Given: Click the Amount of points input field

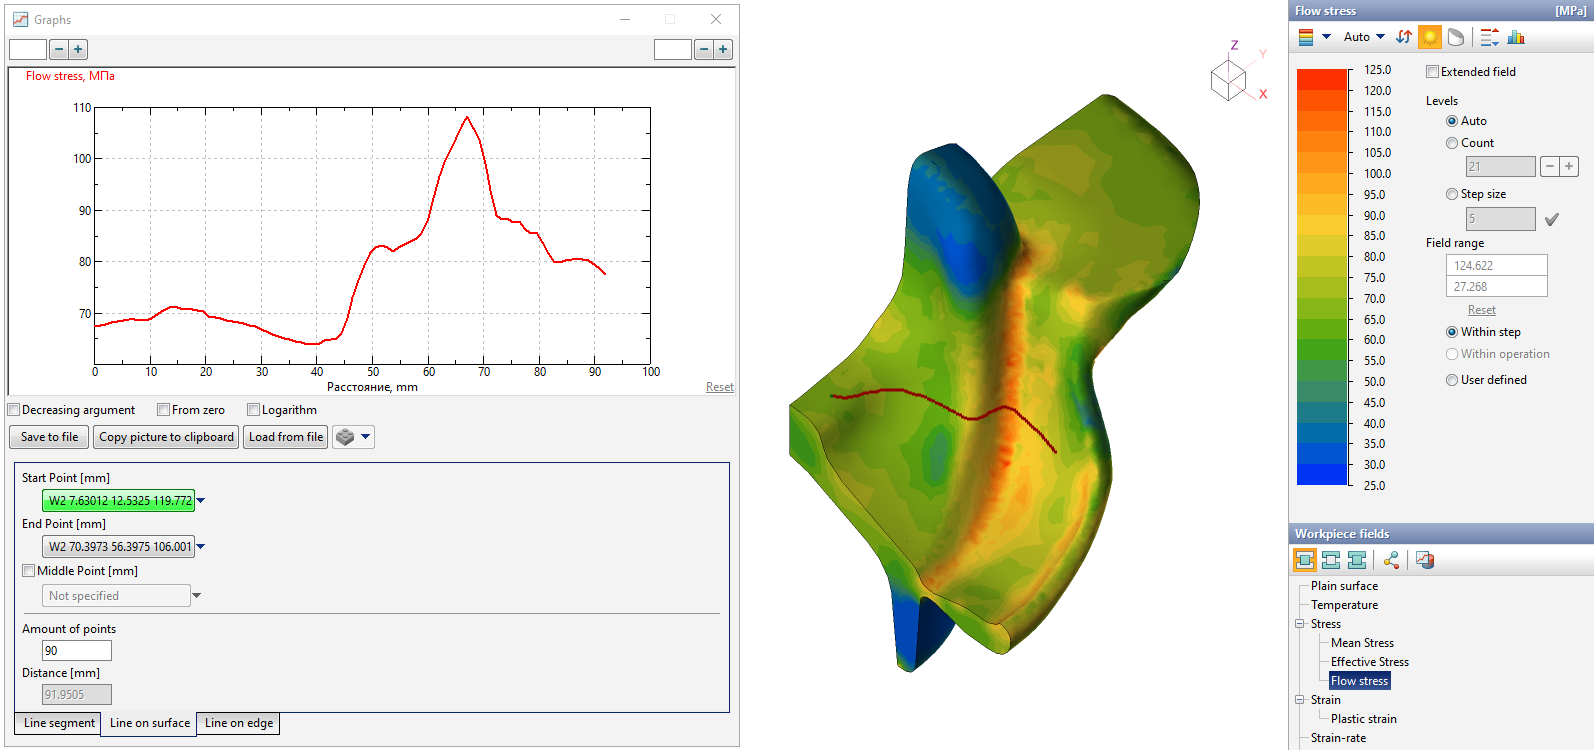Looking at the screenshot, I should pyautogui.click(x=77, y=650).
